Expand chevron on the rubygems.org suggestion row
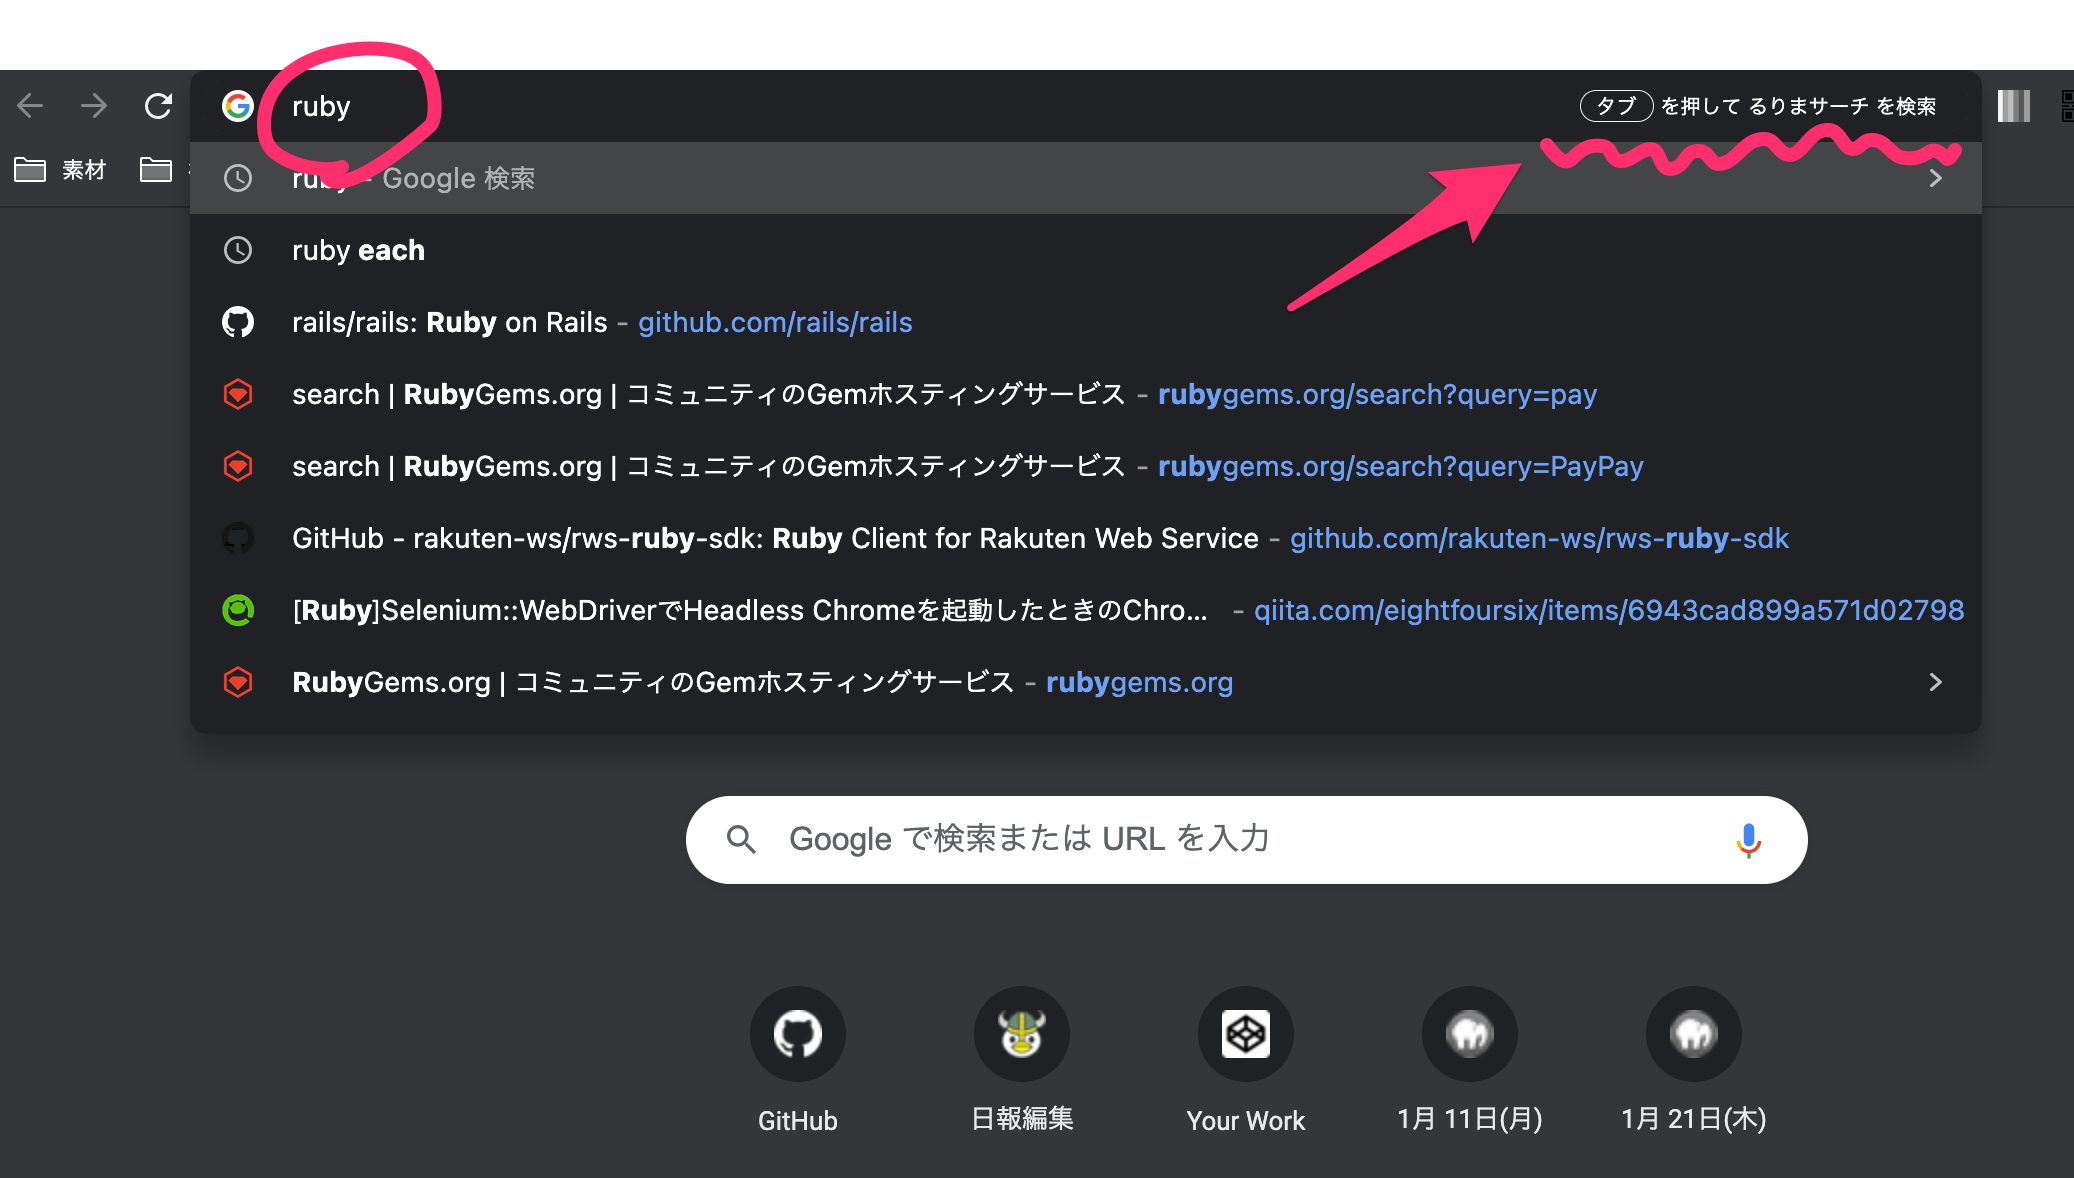 point(1936,682)
